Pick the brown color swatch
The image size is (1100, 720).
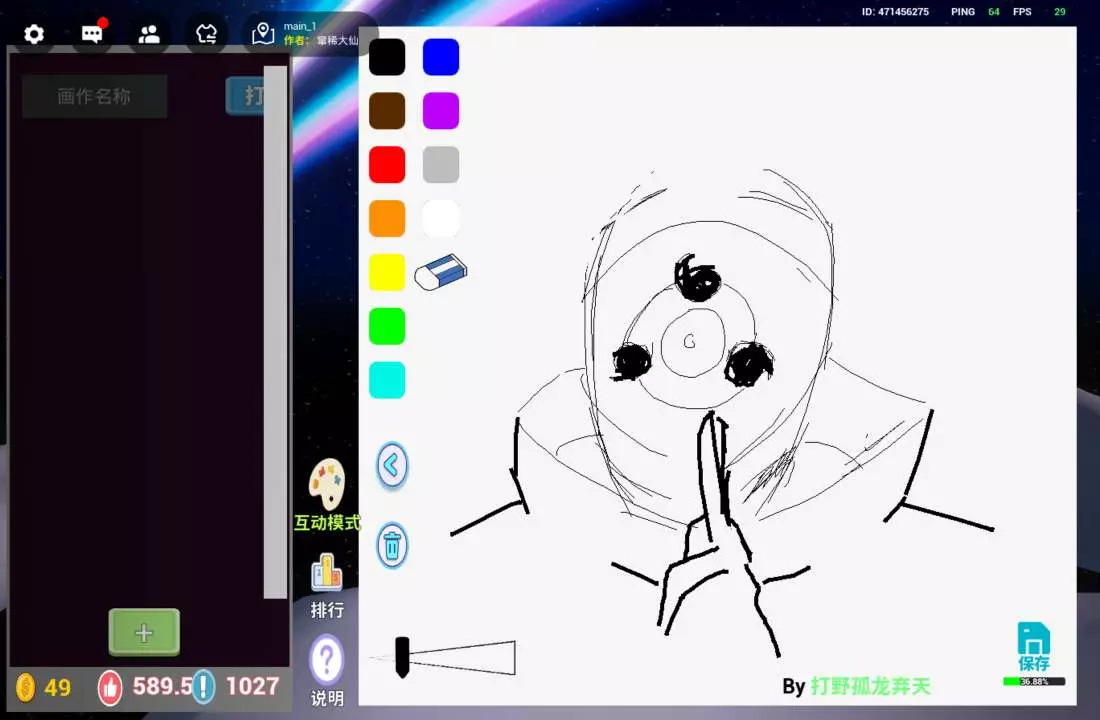387,111
